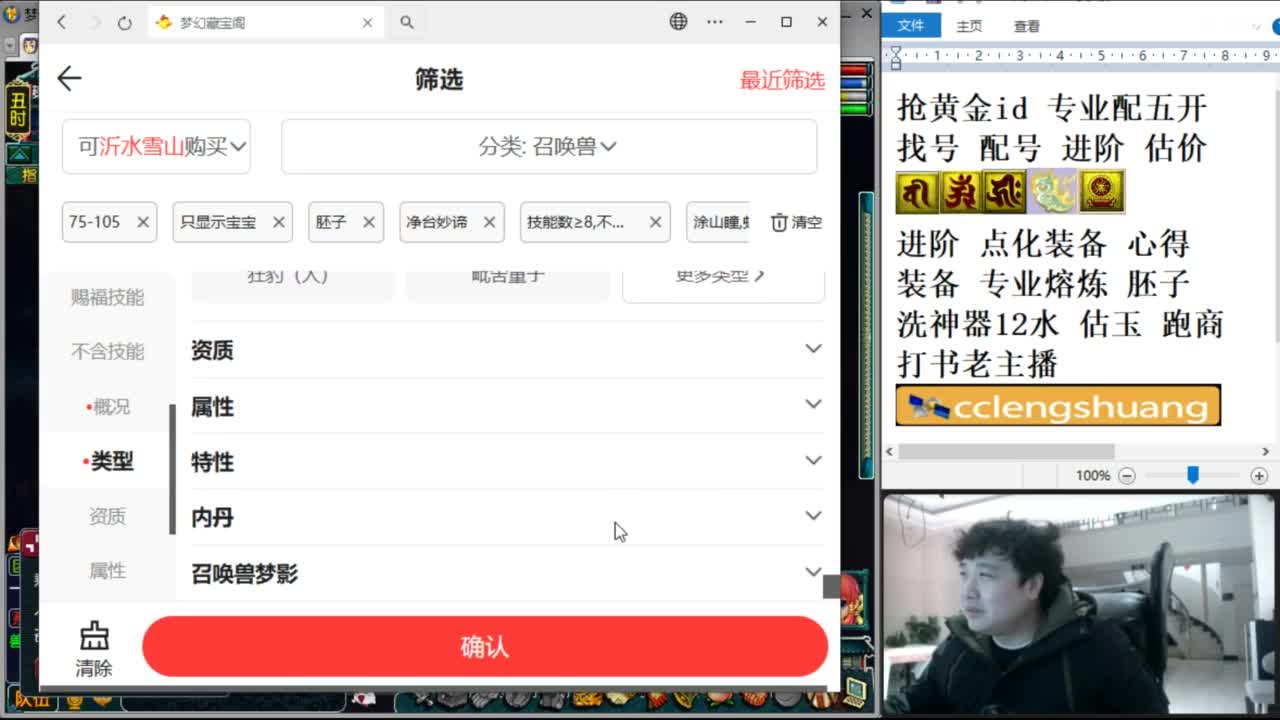Click the browser back navigation arrow
1280x720 pixels.
[x=62, y=22]
